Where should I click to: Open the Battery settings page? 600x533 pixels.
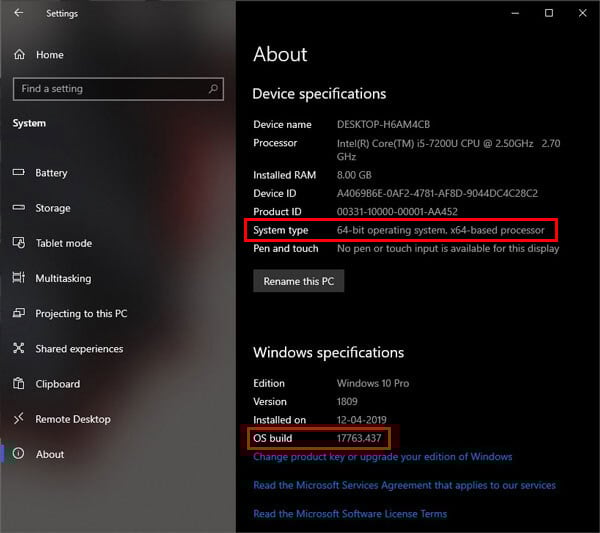(51, 173)
